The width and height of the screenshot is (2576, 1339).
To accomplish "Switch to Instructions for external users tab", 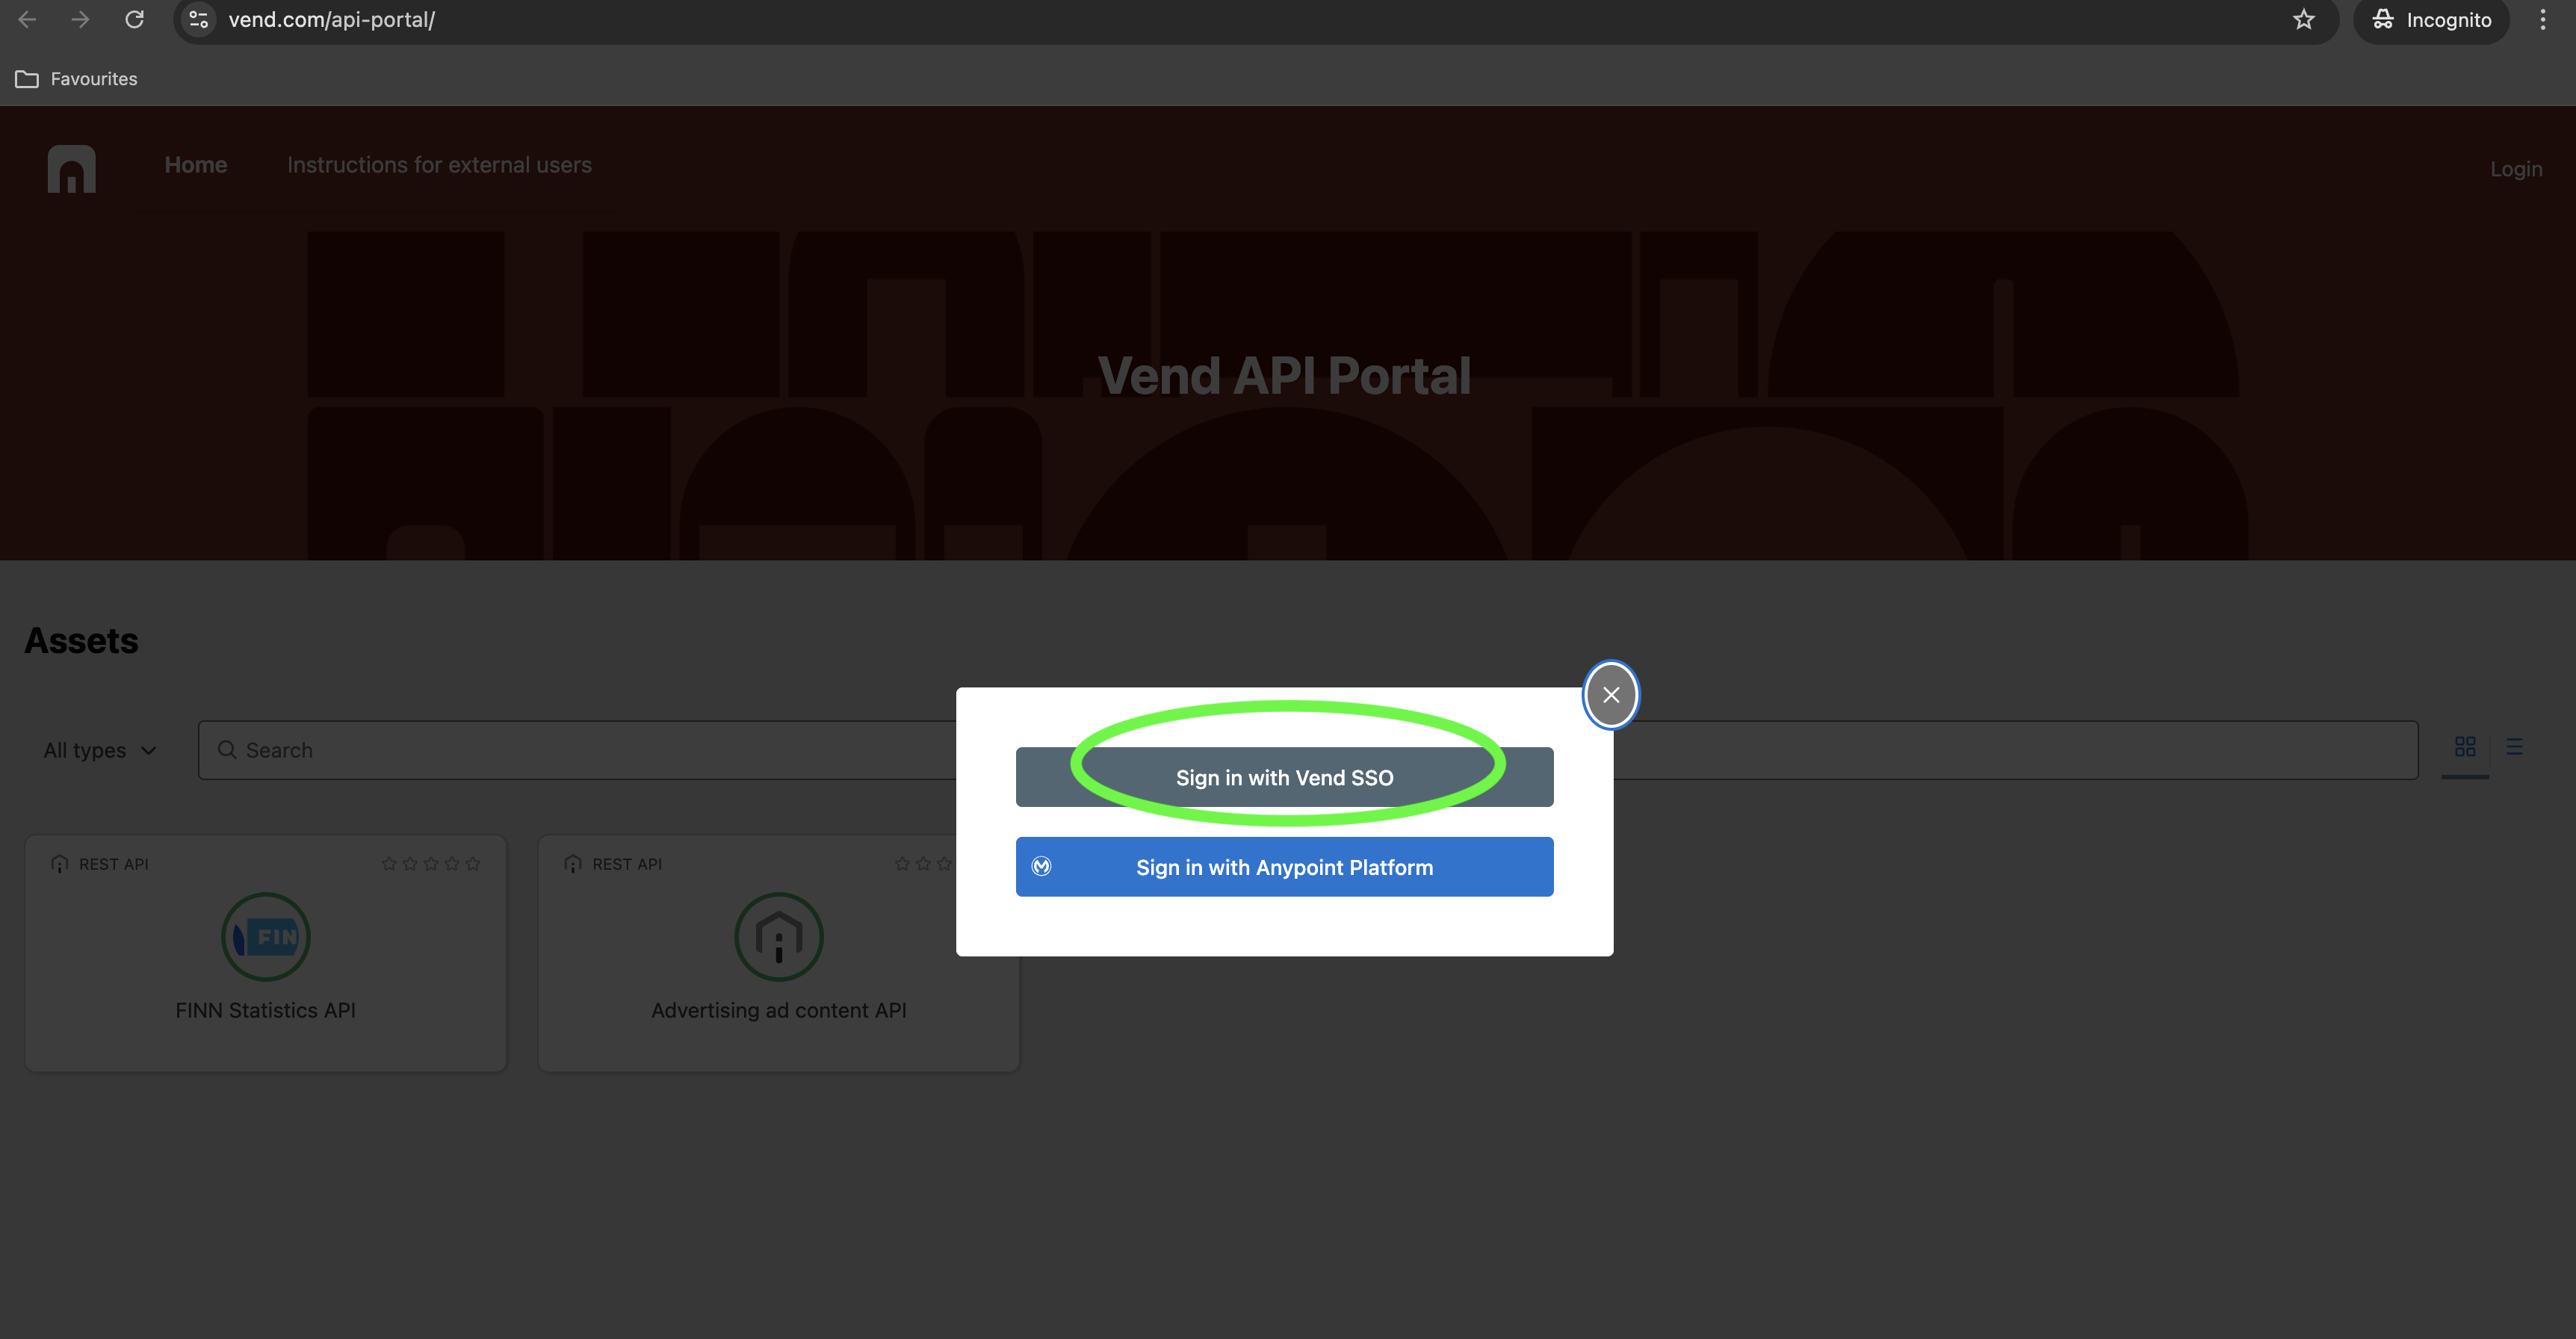I will 439,165.
